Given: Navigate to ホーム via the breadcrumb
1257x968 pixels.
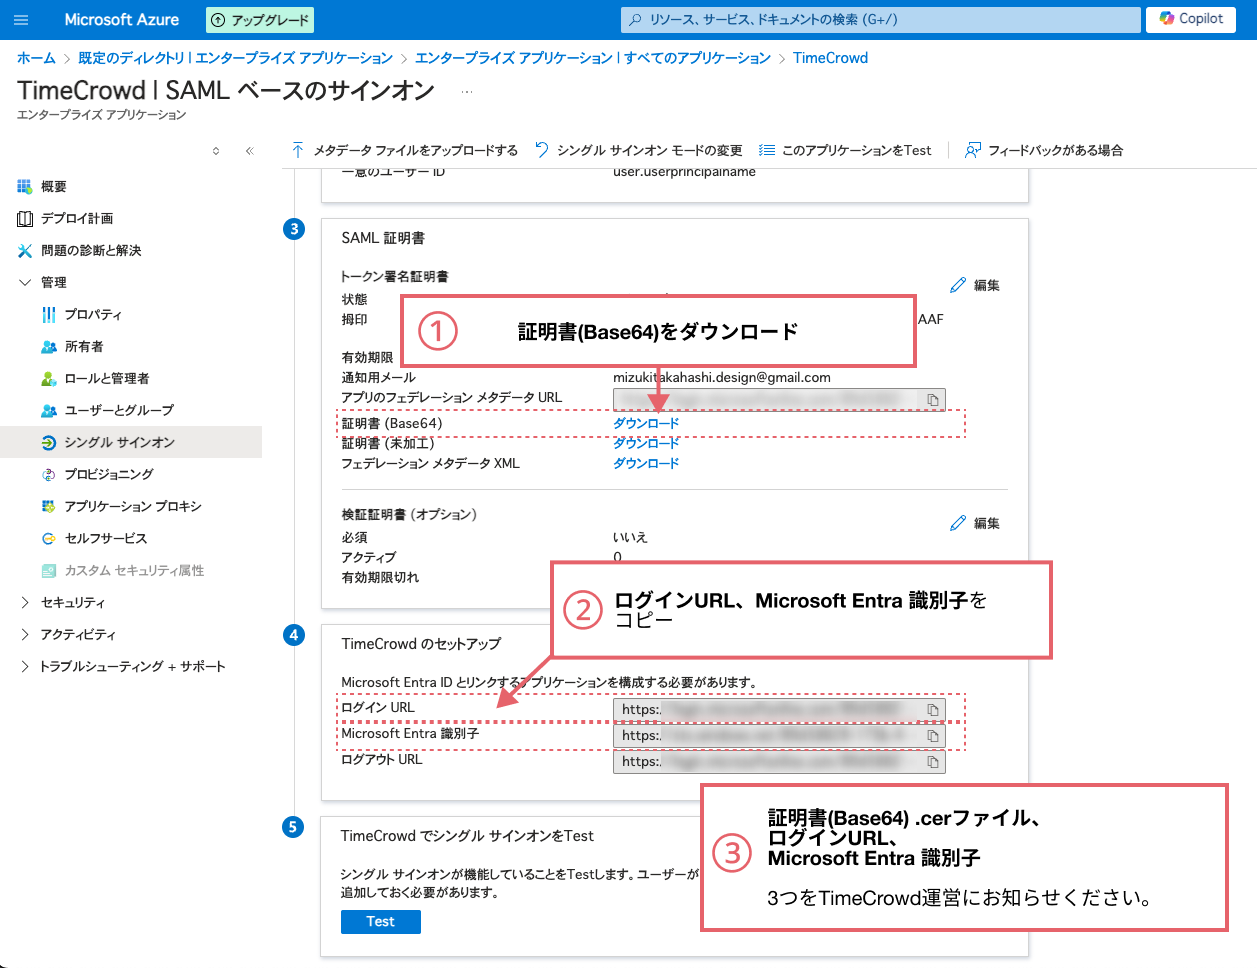Looking at the screenshot, I should pos(35,58).
